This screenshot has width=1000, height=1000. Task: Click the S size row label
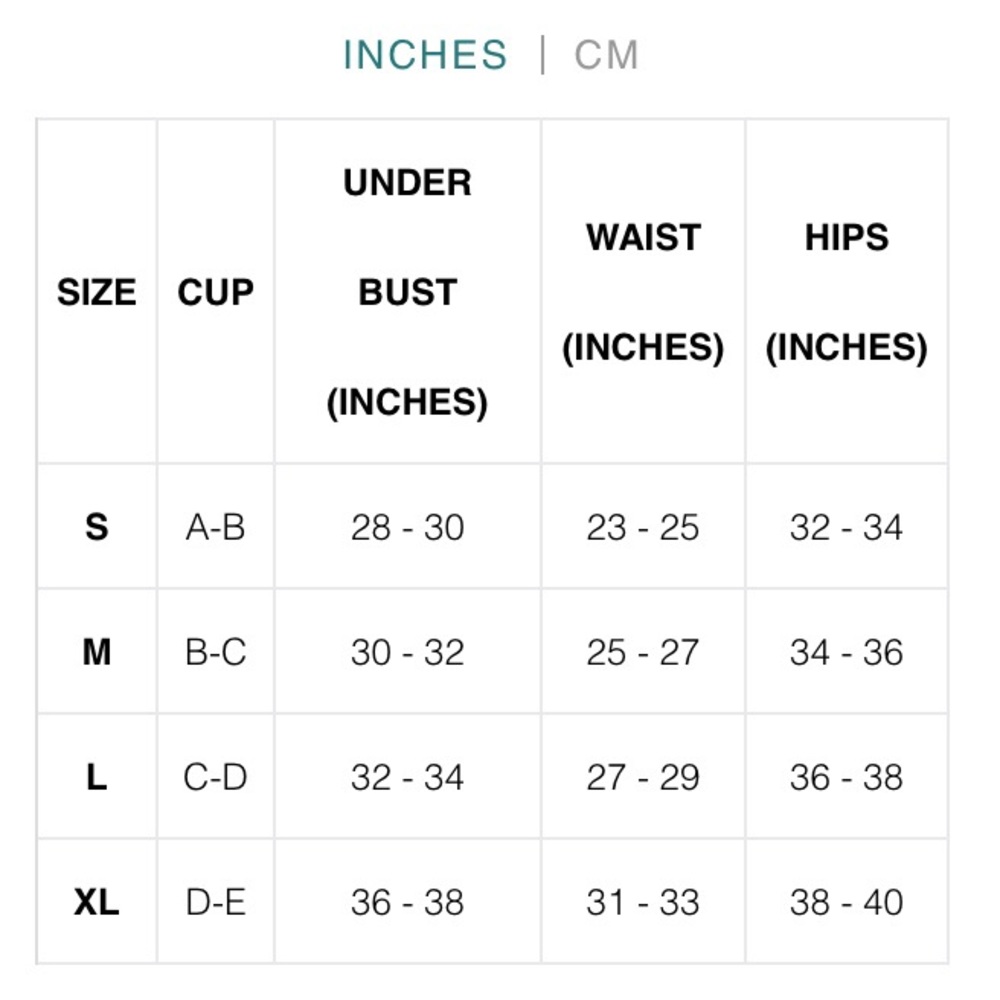tap(97, 527)
